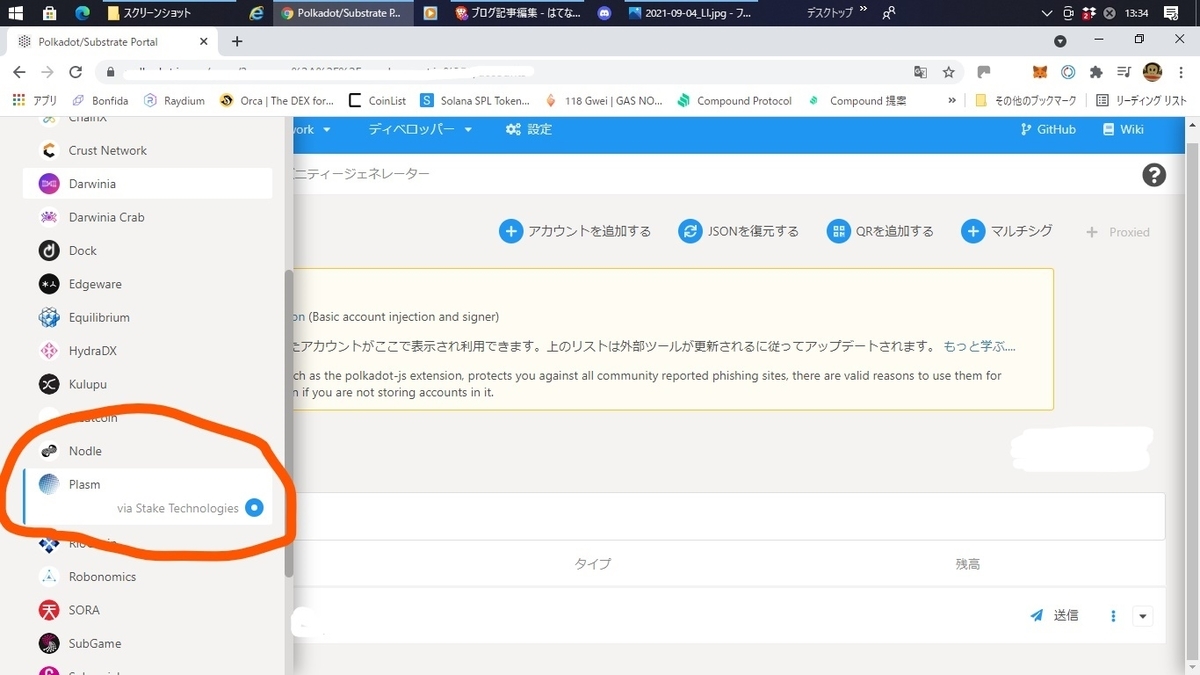Screen dimensions: 1200x675
Task: Click the Proxied button
Action: click(x=1118, y=232)
